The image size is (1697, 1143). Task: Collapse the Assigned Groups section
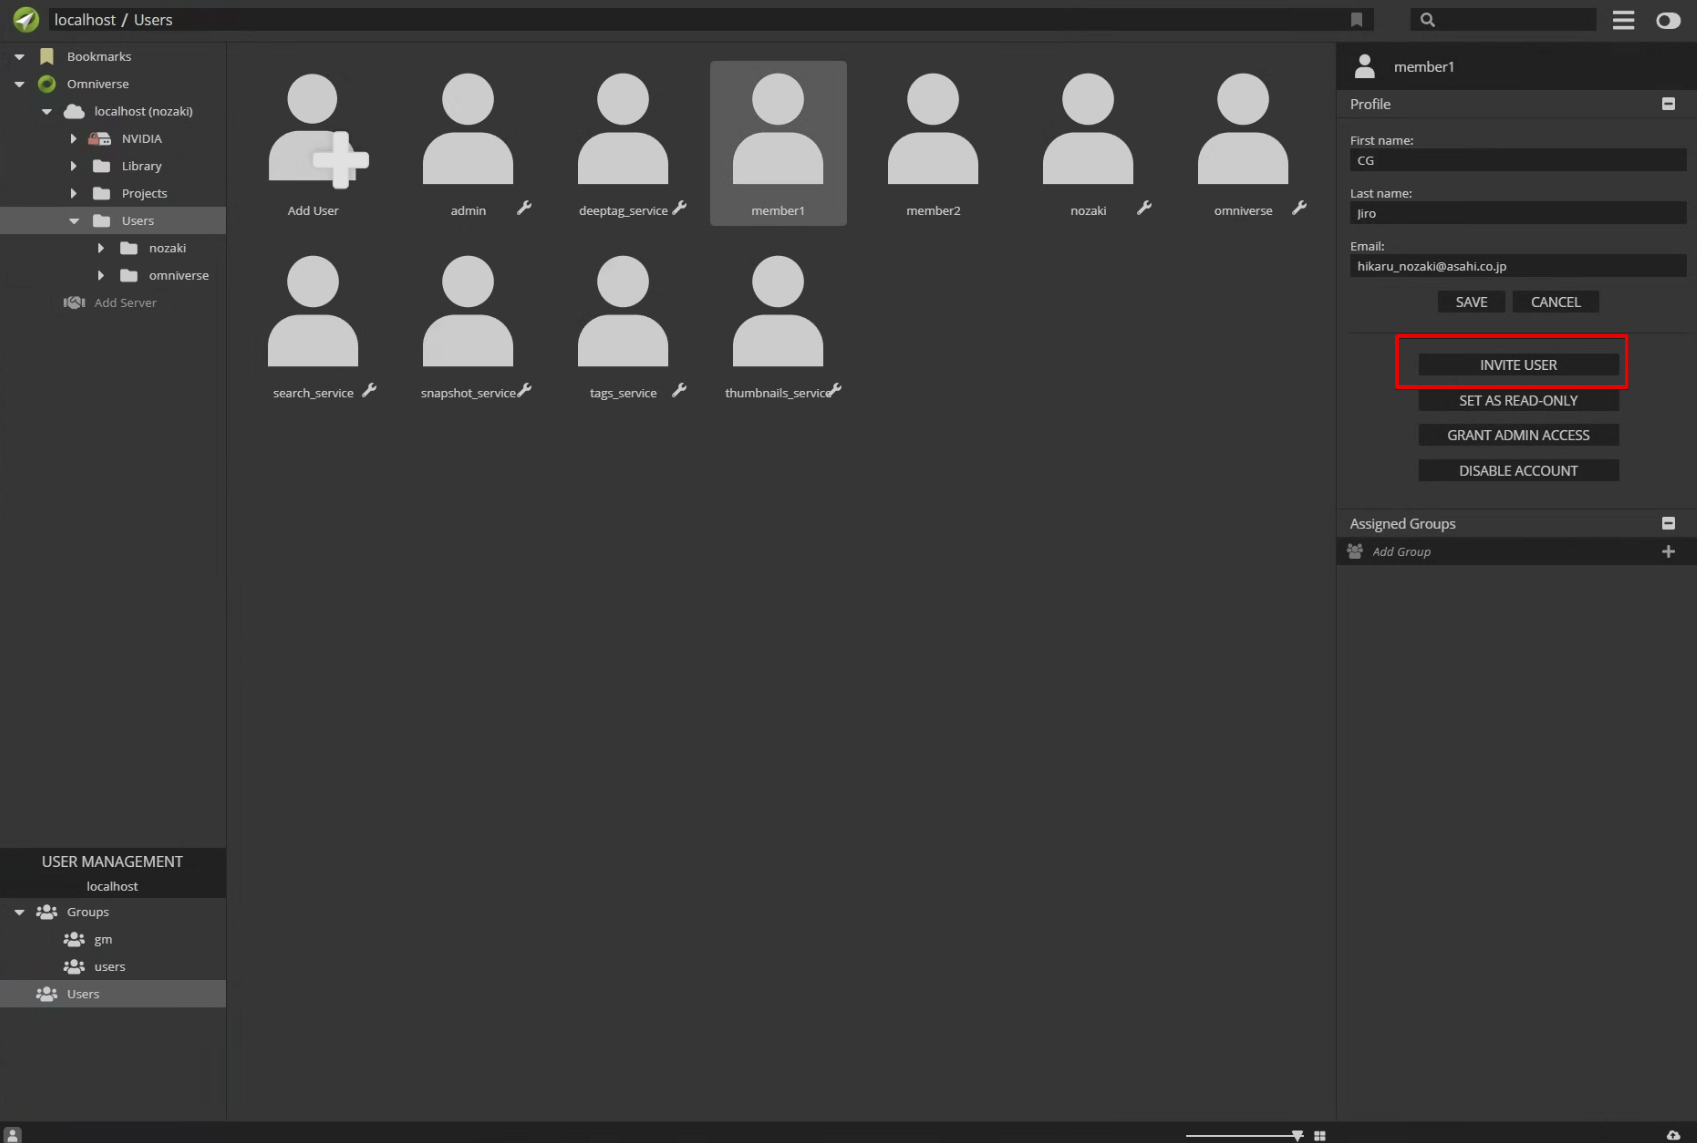(x=1667, y=524)
